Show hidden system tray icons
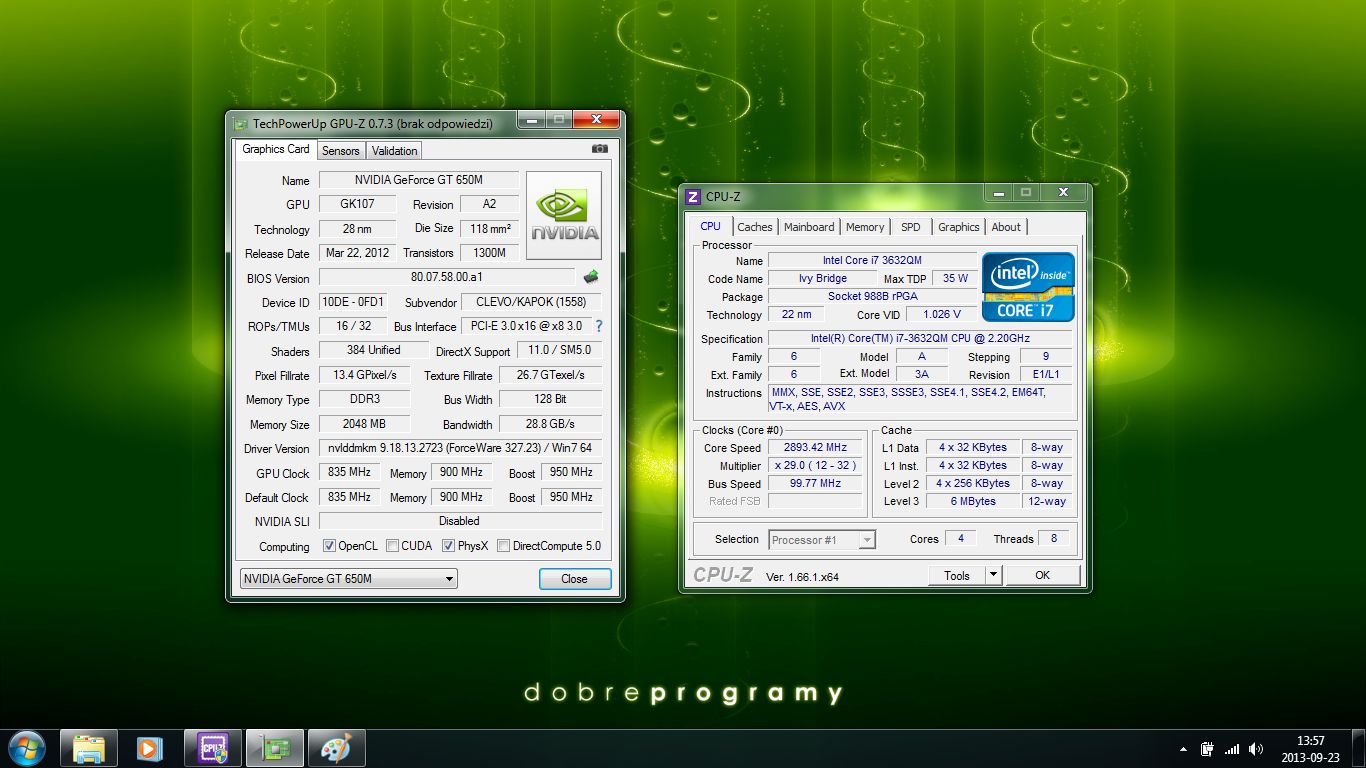 [1184, 749]
